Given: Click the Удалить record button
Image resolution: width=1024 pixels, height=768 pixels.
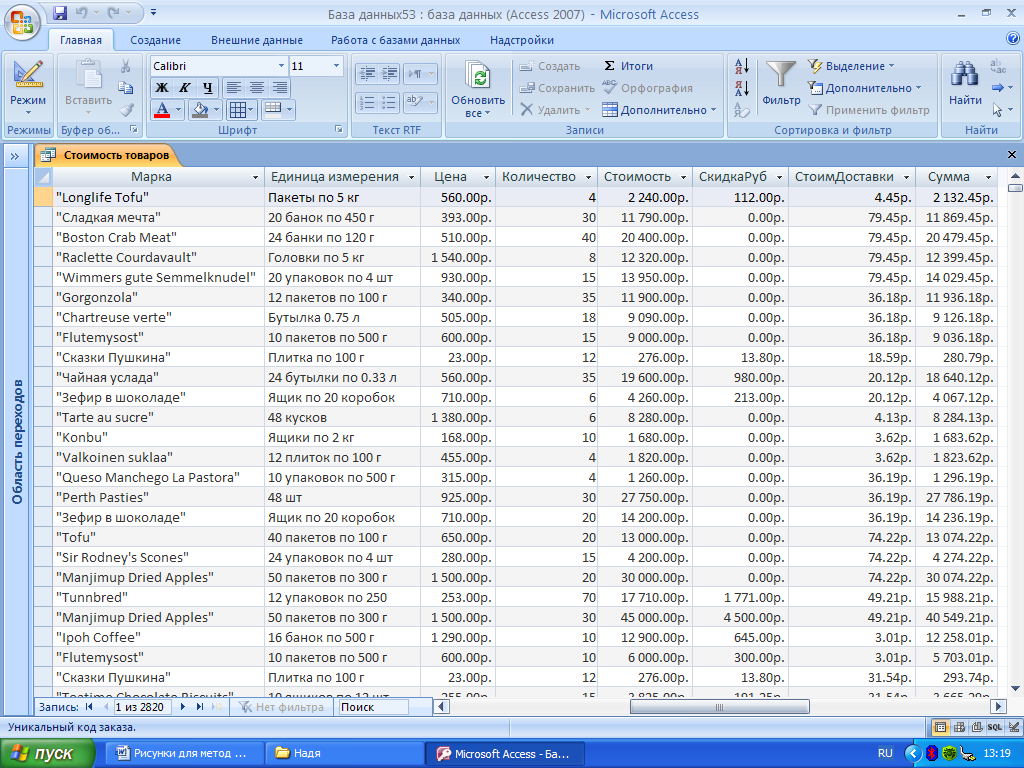Looking at the screenshot, I should (x=555, y=110).
